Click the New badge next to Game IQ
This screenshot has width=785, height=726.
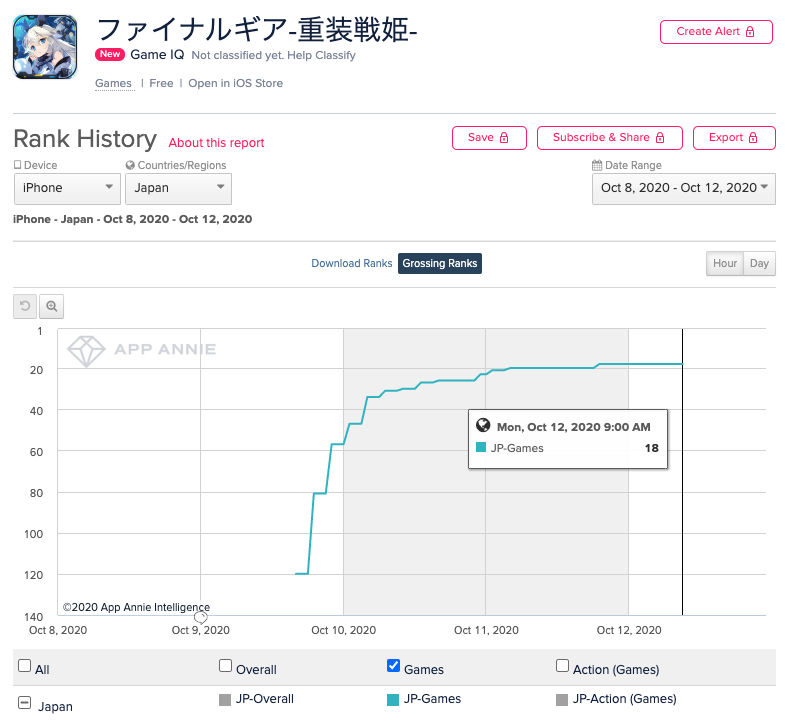(110, 54)
